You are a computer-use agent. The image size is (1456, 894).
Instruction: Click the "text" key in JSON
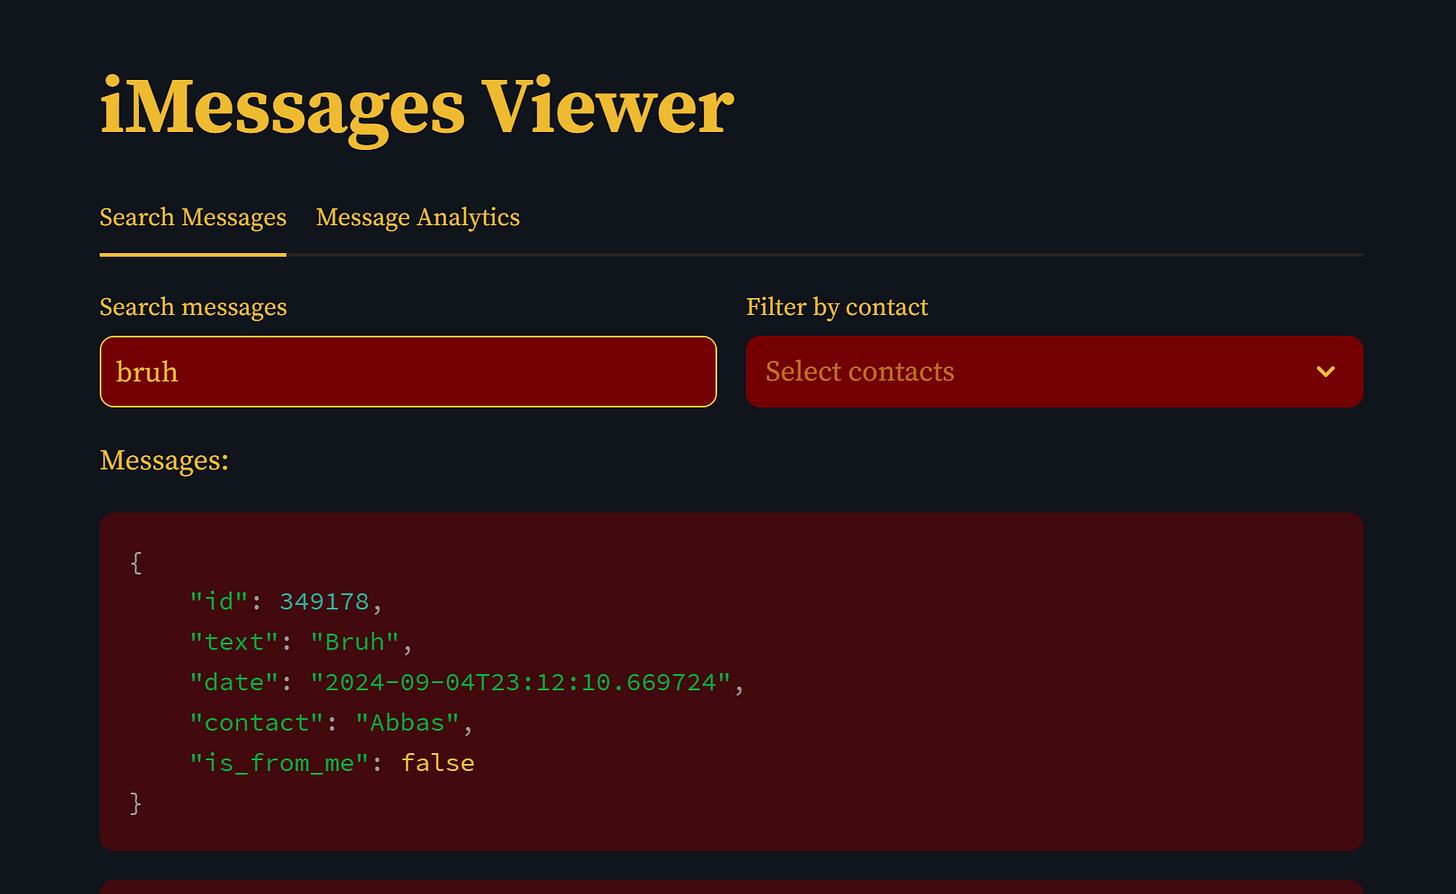click(x=234, y=642)
